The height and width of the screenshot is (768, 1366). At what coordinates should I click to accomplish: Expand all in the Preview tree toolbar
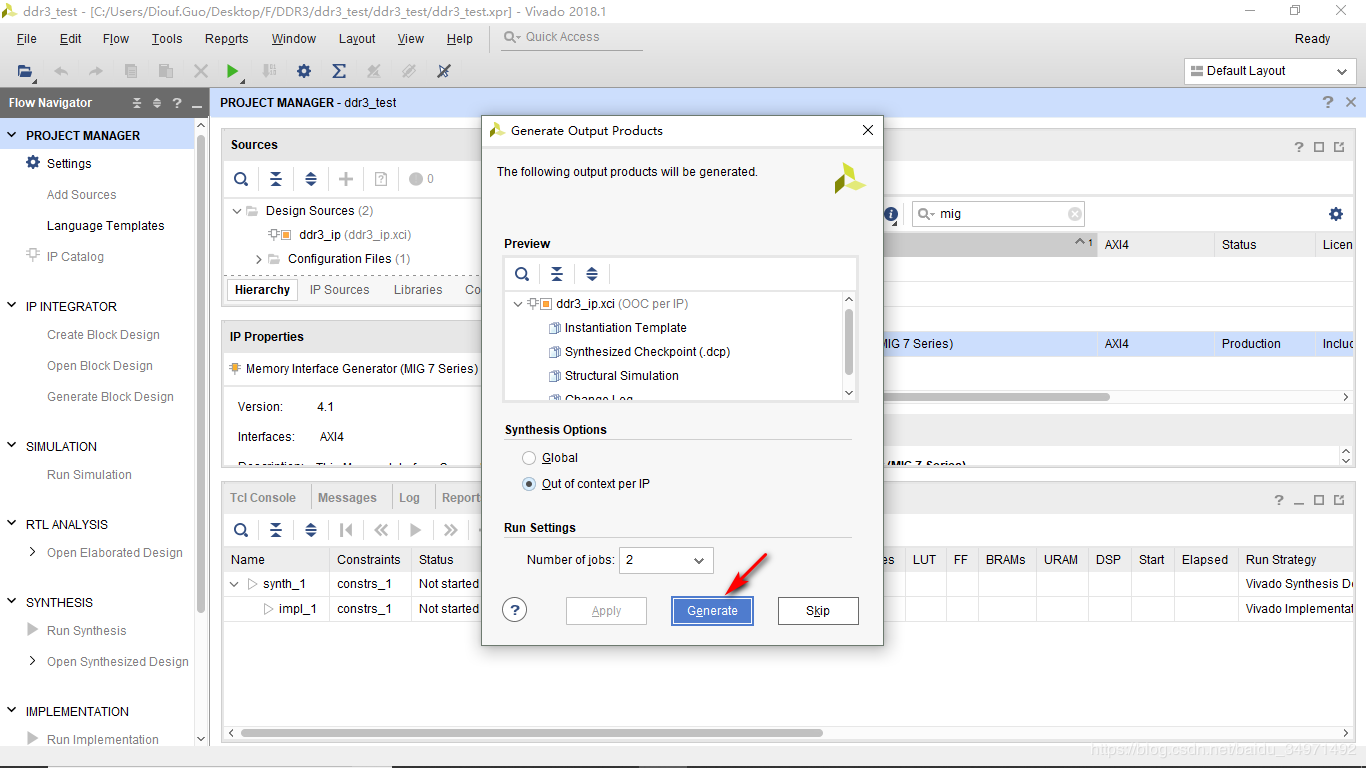tap(592, 274)
